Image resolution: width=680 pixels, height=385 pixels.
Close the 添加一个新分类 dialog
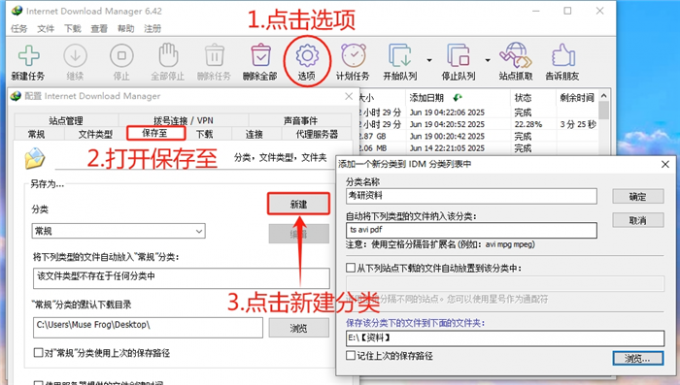(x=665, y=164)
